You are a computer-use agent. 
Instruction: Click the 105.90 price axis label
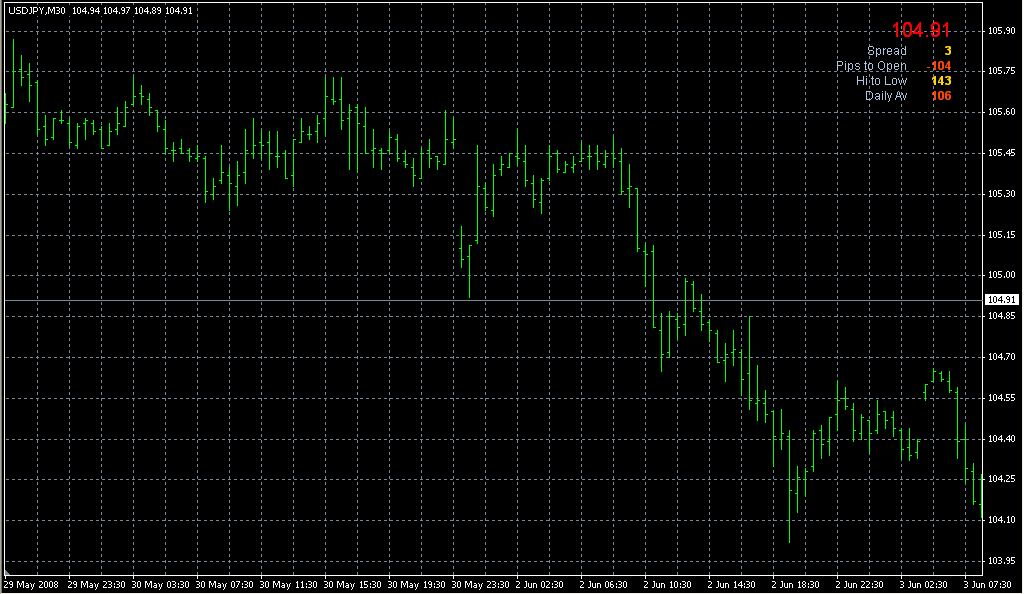(1001, 31)
